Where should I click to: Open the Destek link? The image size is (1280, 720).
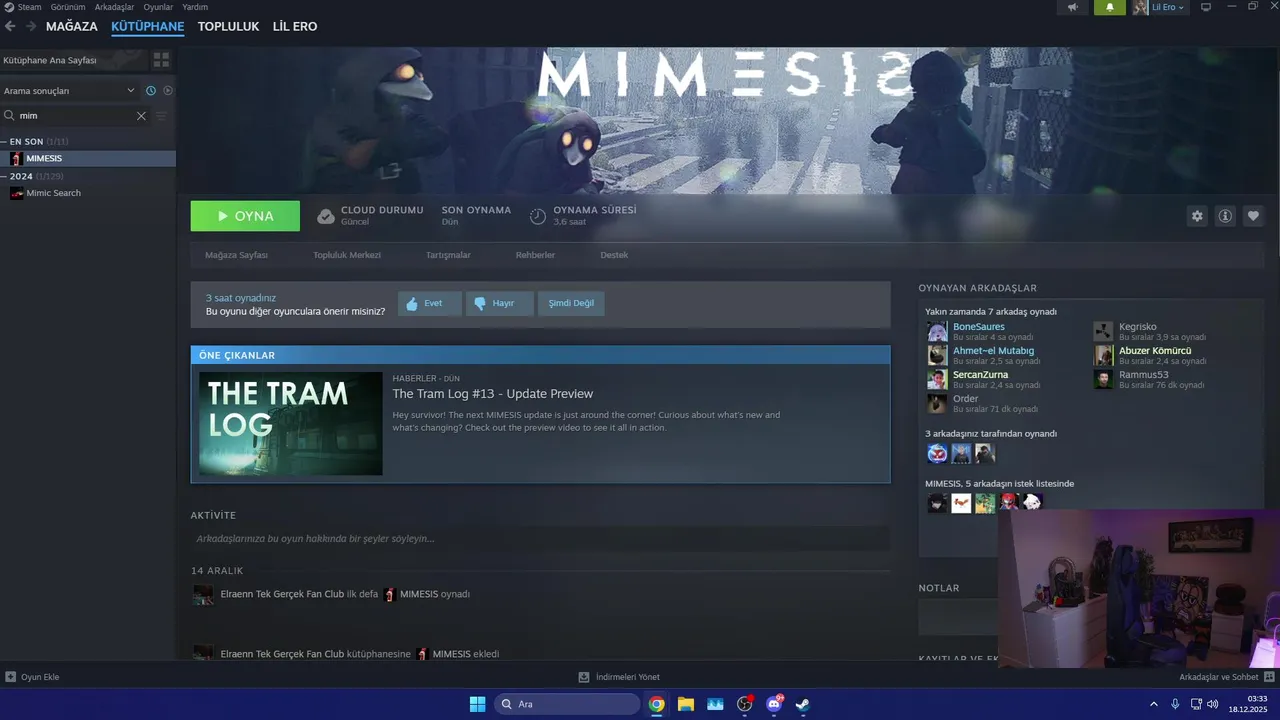[614, 255]
